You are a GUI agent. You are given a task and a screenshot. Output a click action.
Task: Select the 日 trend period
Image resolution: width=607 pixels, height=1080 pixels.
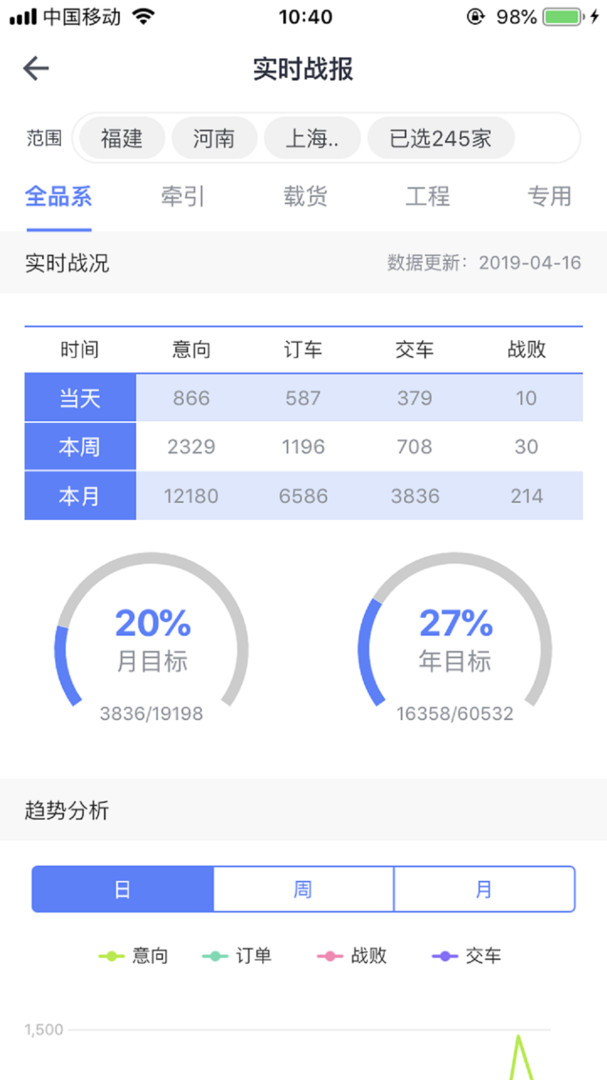tap(122, 889)
